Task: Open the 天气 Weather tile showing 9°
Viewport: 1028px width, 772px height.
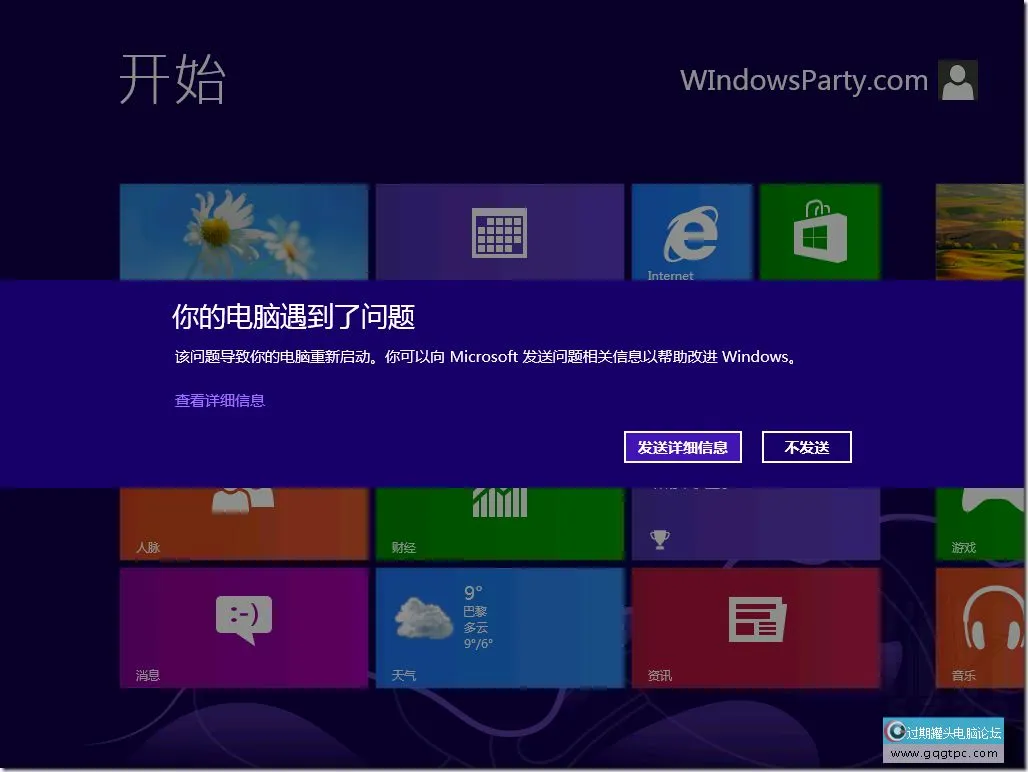Action: click(499, 627)
